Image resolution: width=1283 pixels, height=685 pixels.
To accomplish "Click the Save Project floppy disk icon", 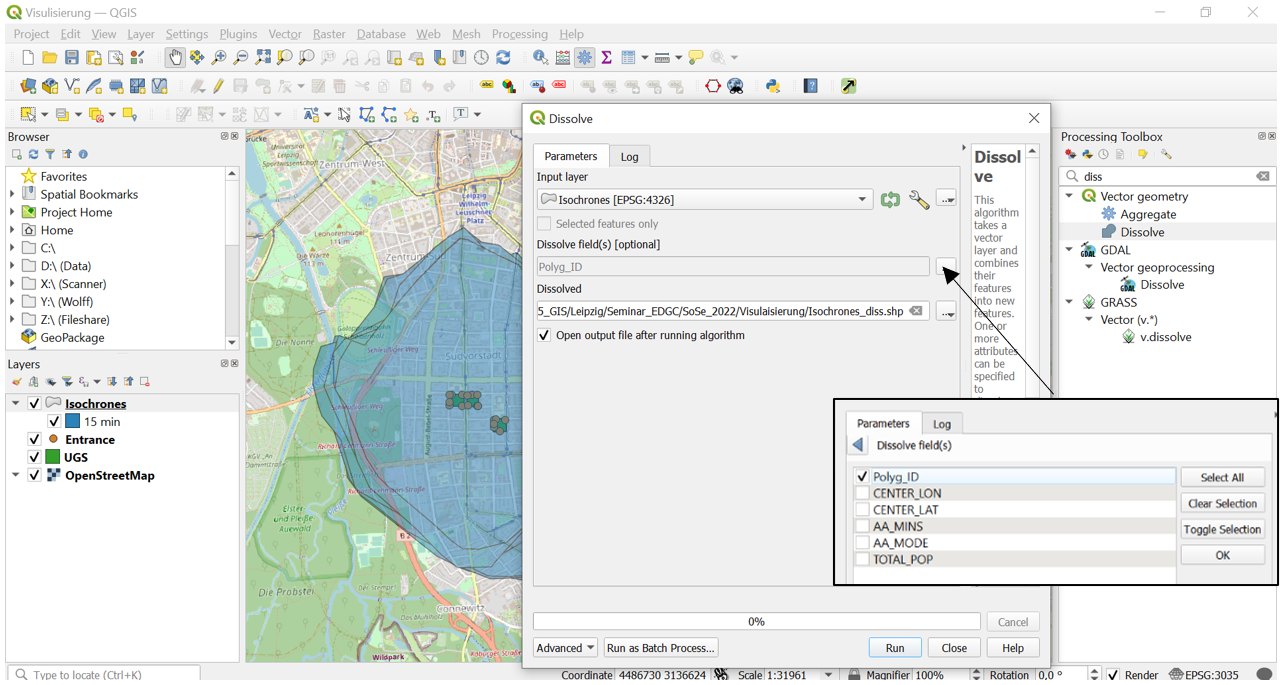I will pos(72,58).
